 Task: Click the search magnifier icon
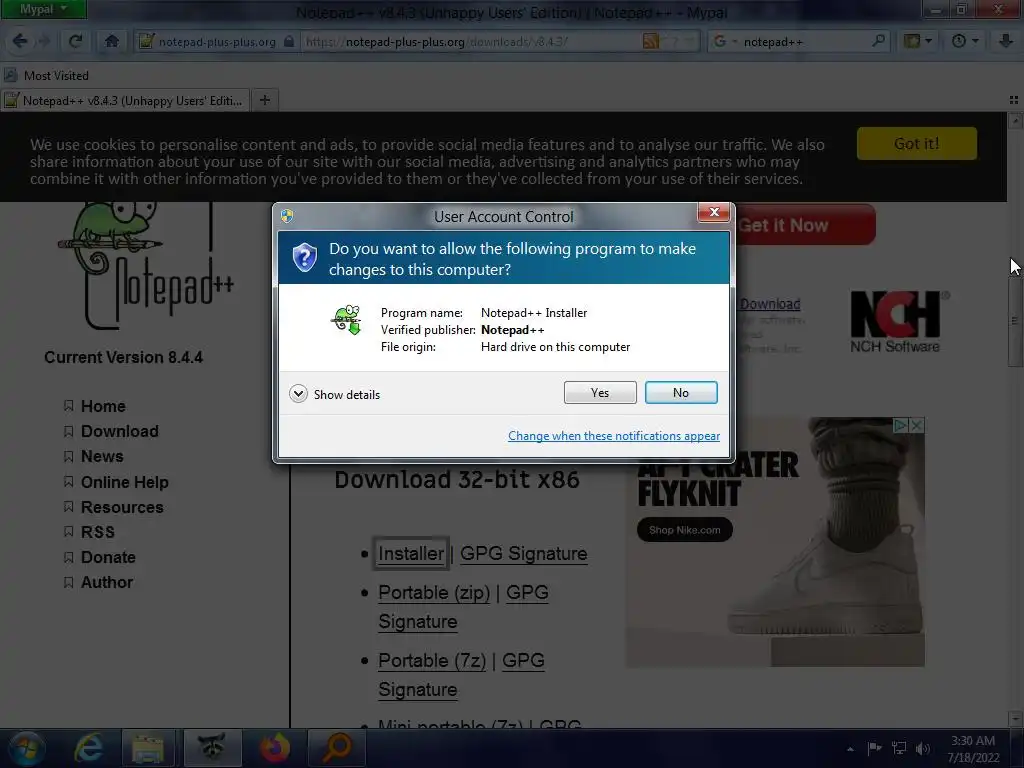[879, 41]
